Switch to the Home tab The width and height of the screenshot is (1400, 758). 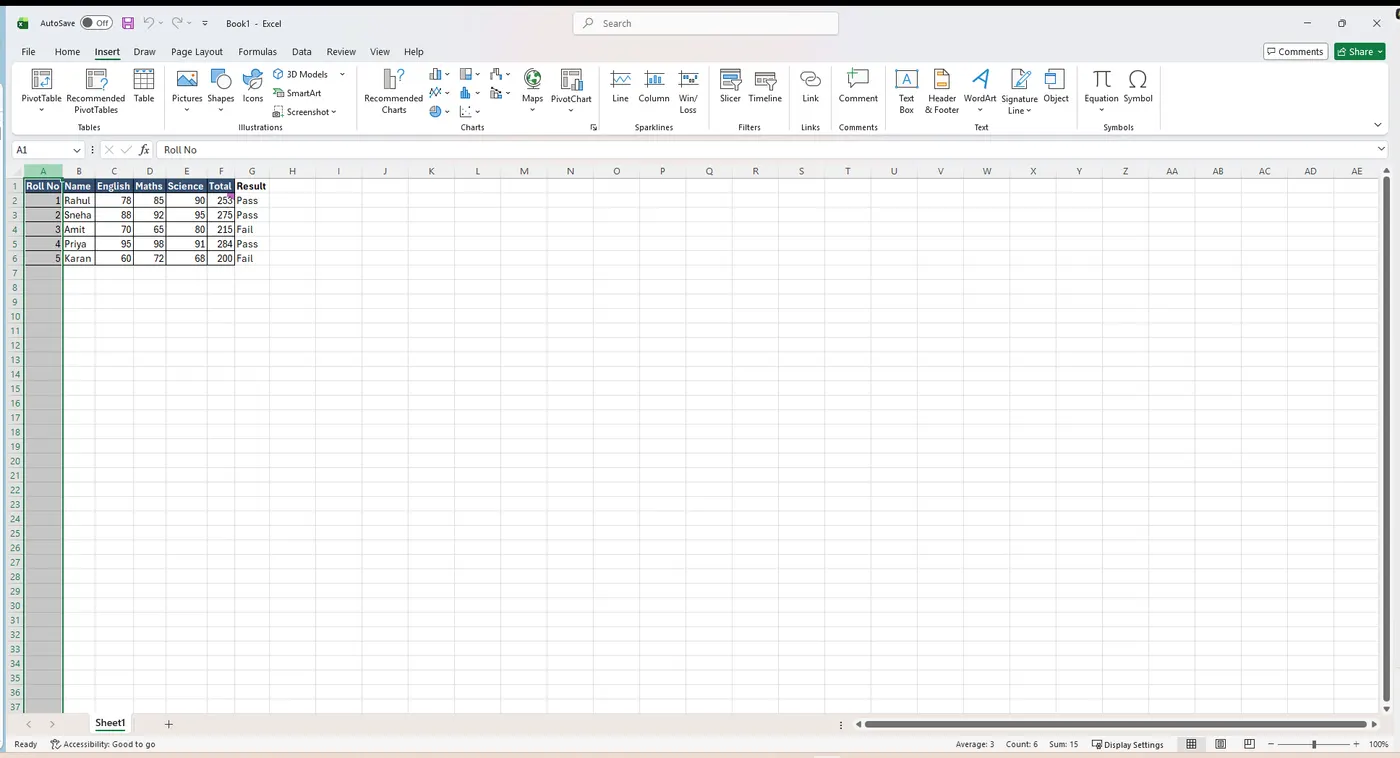point(67,52)
